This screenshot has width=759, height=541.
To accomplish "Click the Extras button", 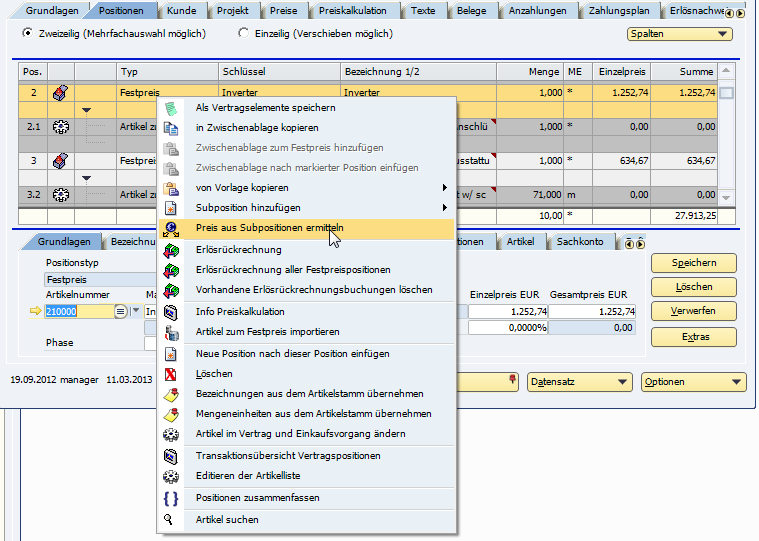I will coord(694,337).
